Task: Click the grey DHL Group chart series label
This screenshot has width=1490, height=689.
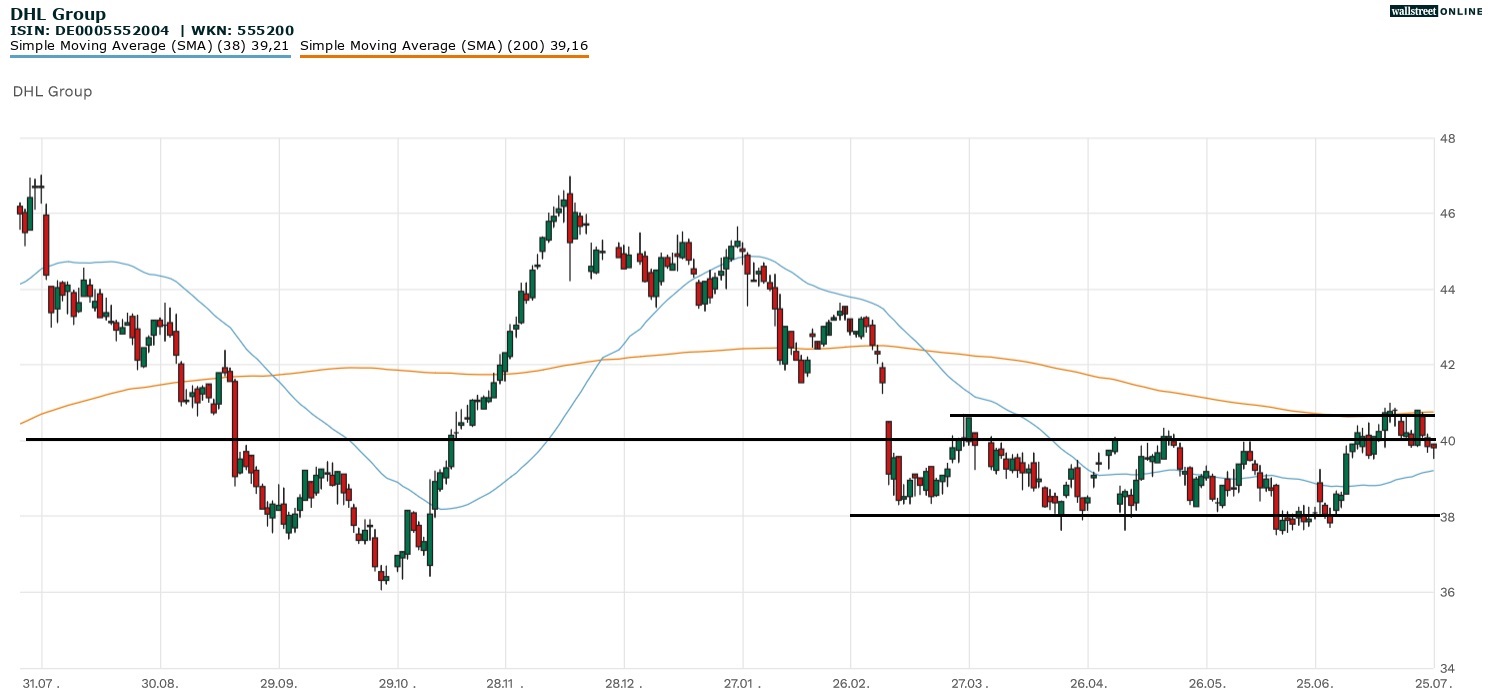Action: tap(52, 92)
